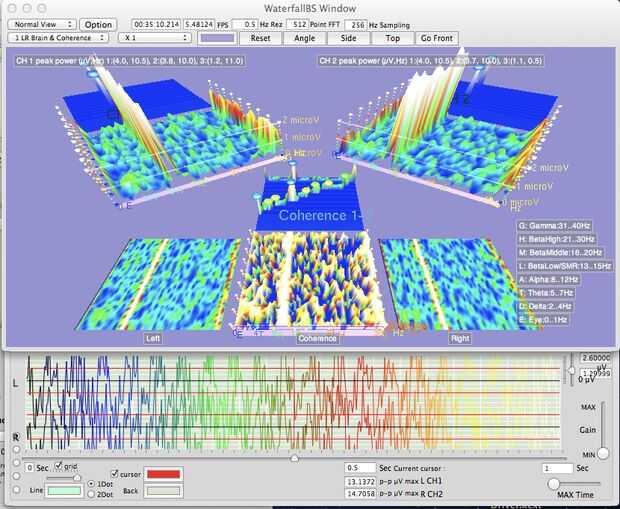Image resolution: width=620 pixels, height=509 pixels.
Task: Click the Left spectrogram label
Action: 153,339
